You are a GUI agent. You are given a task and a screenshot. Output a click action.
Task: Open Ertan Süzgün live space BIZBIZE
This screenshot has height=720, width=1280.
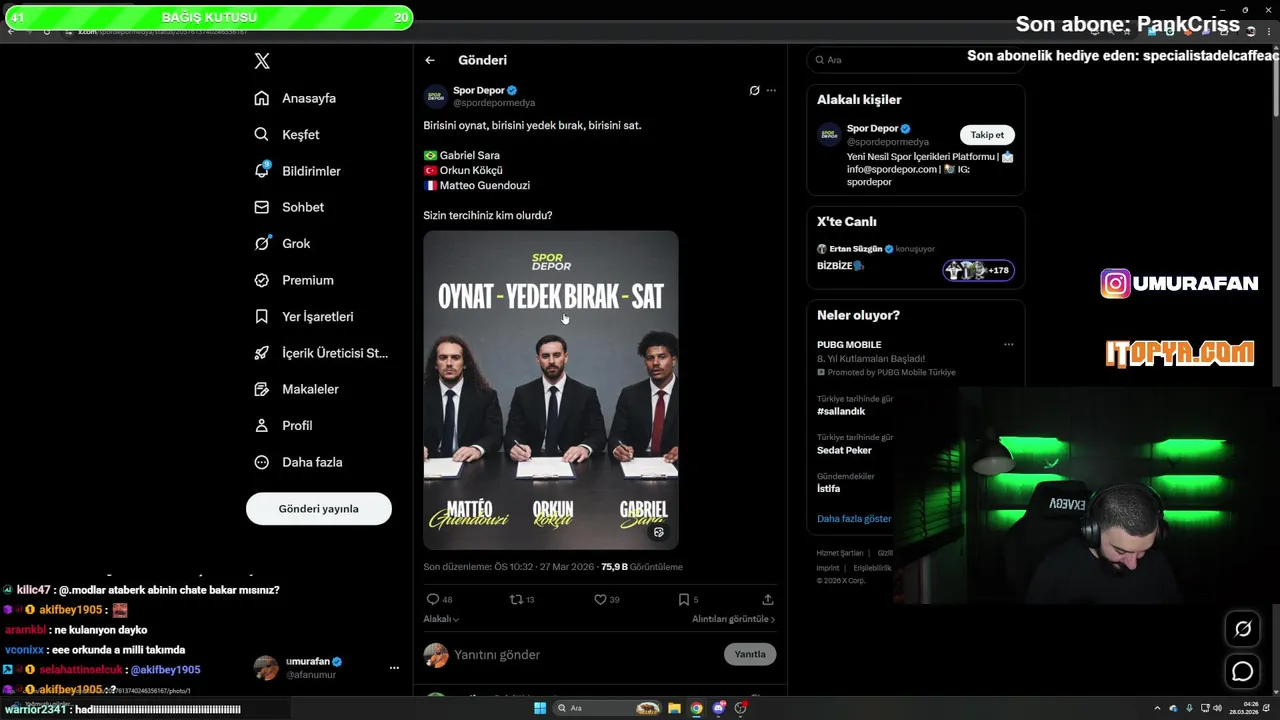coord(840,266)
